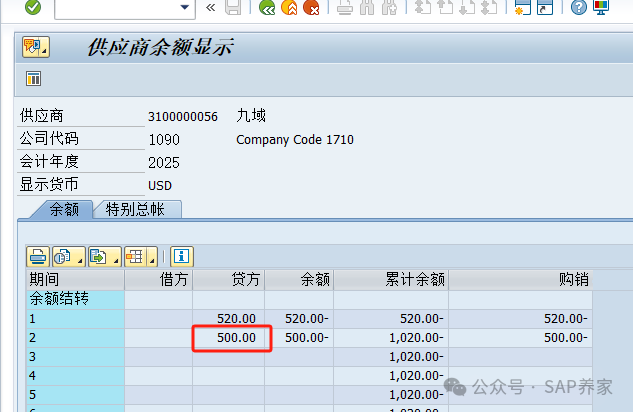Go to Next Page icon
The height and width of the screenshot is (412, 633).
pos(467,7)
